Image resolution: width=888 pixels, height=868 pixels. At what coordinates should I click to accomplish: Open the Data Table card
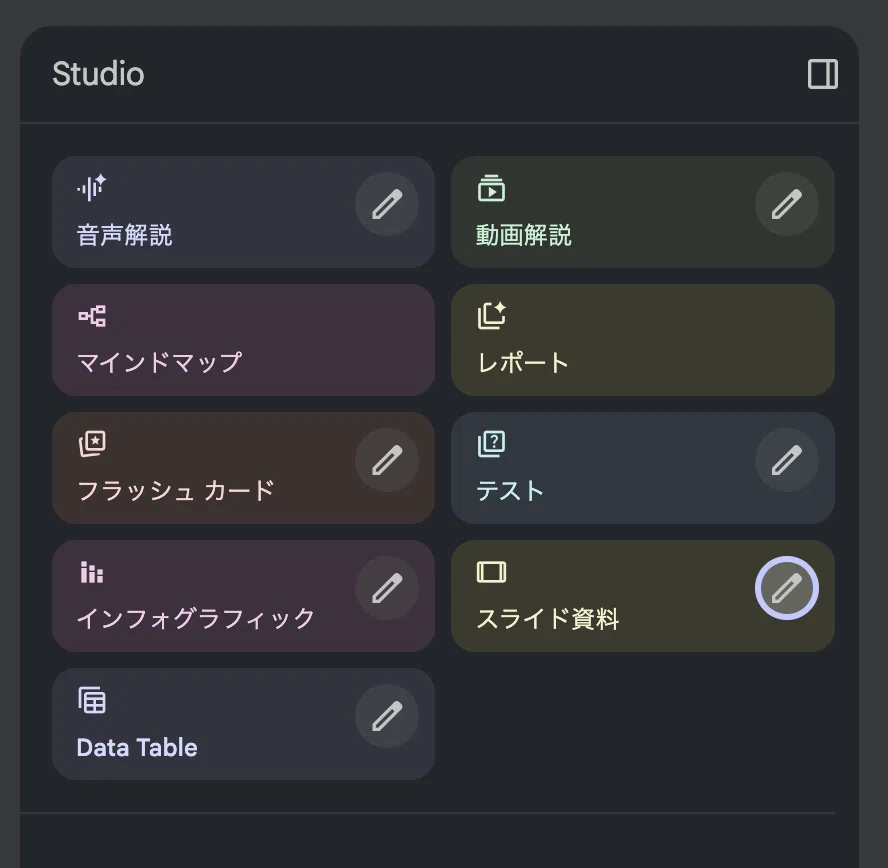[244, 724]
